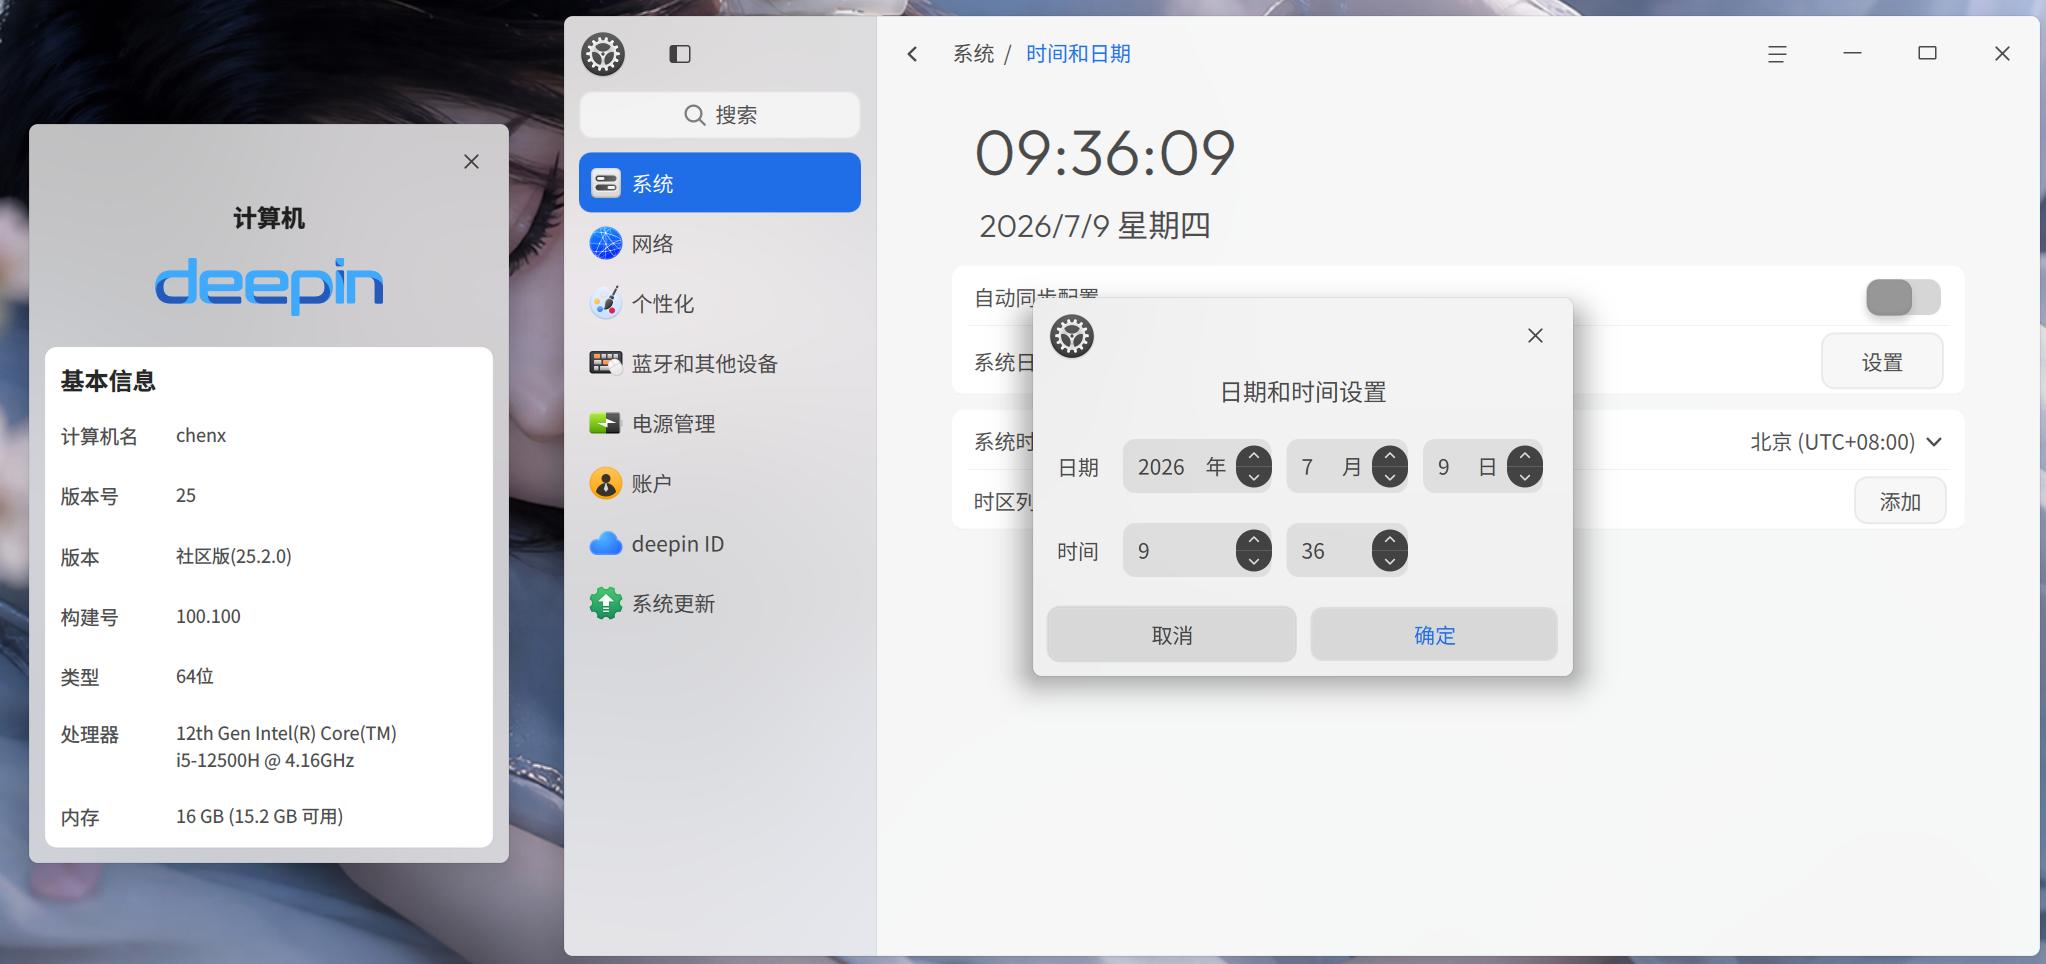Open the 个性化 paint palette icon
2046x964 pixels.
[x=606, y=303]
